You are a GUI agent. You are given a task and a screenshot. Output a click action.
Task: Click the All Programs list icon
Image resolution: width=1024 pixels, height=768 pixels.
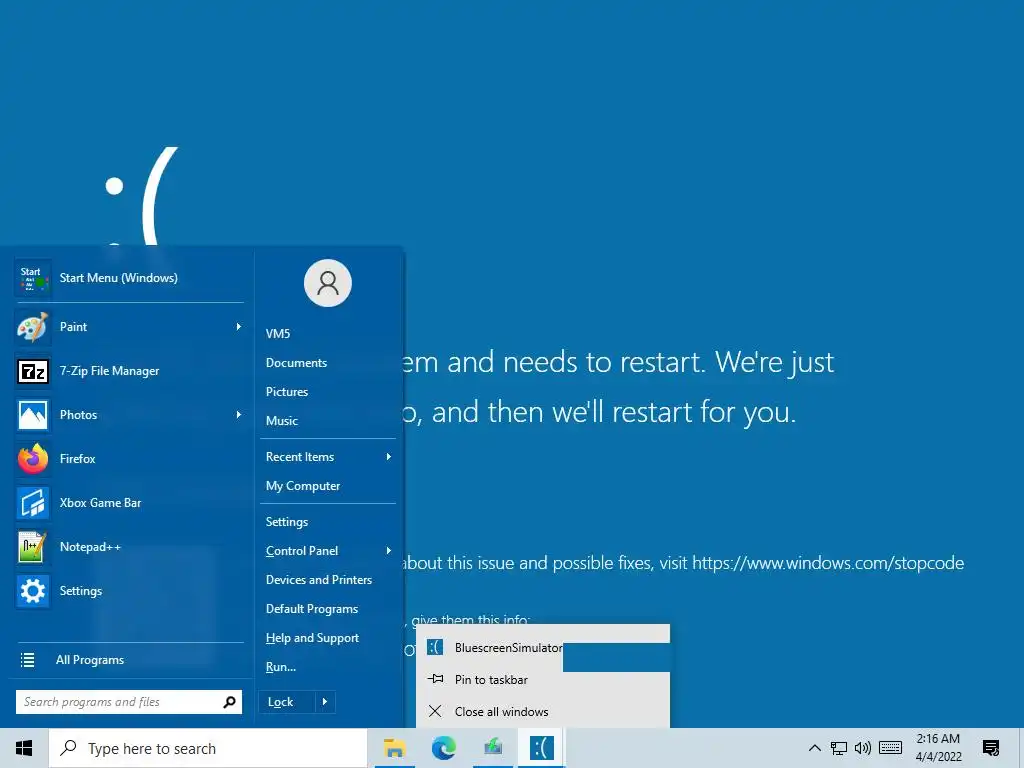pyautogui.click(x=27, y=660)
